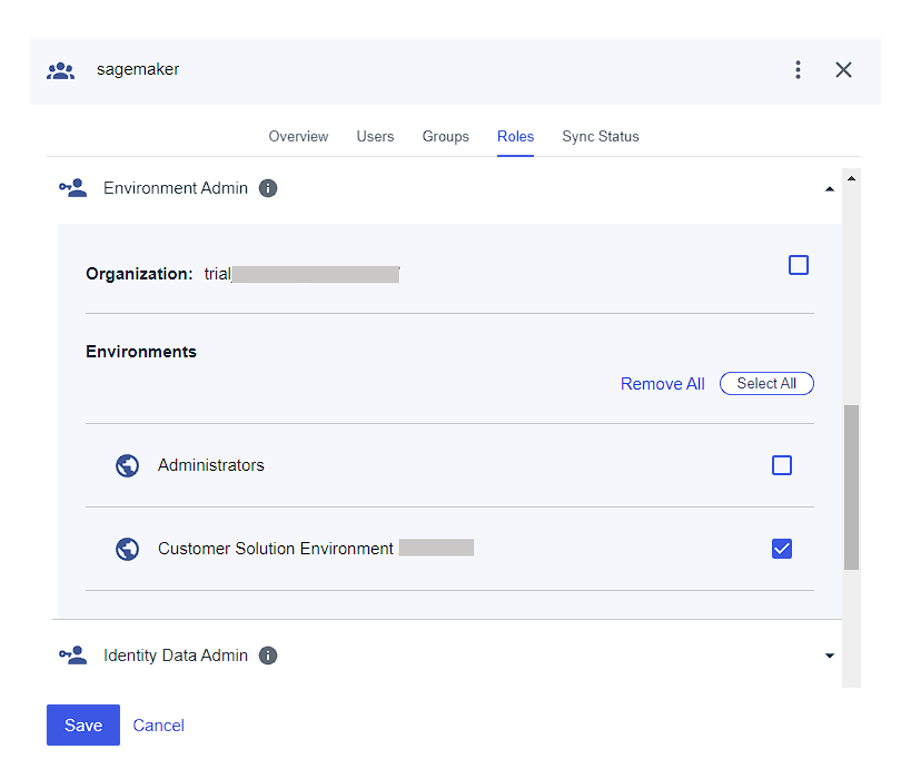
Task: Collapse the Environment Admin section
Action: 829,188
